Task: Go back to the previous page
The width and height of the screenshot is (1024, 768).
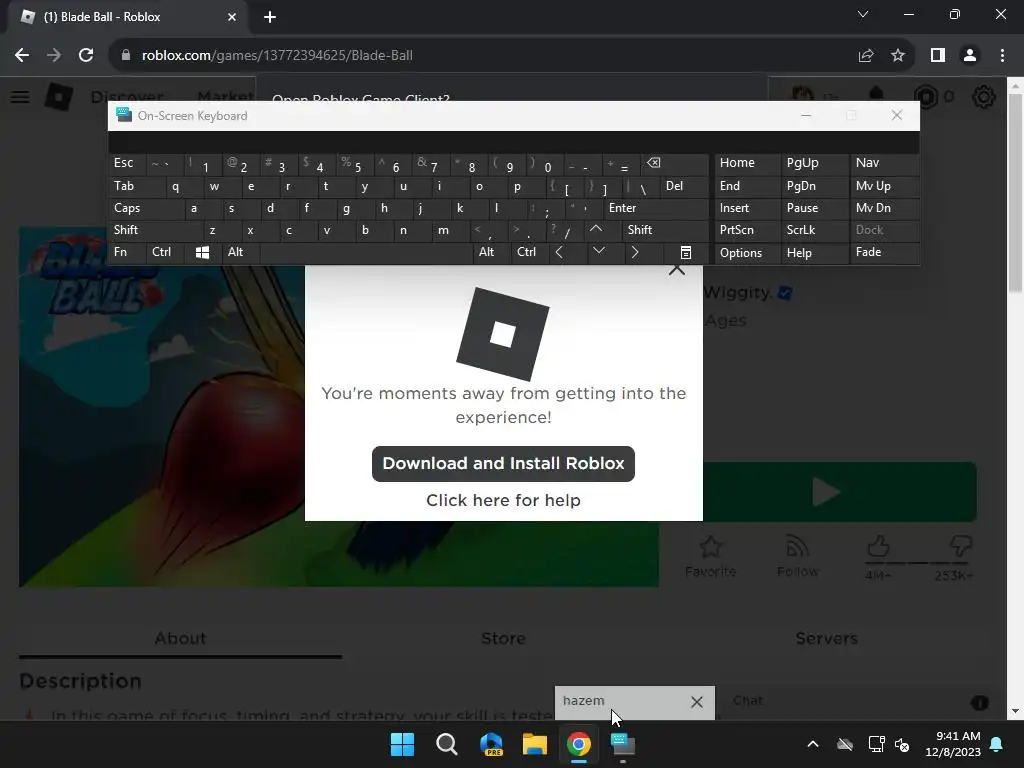Action: [x=22, y=56]
